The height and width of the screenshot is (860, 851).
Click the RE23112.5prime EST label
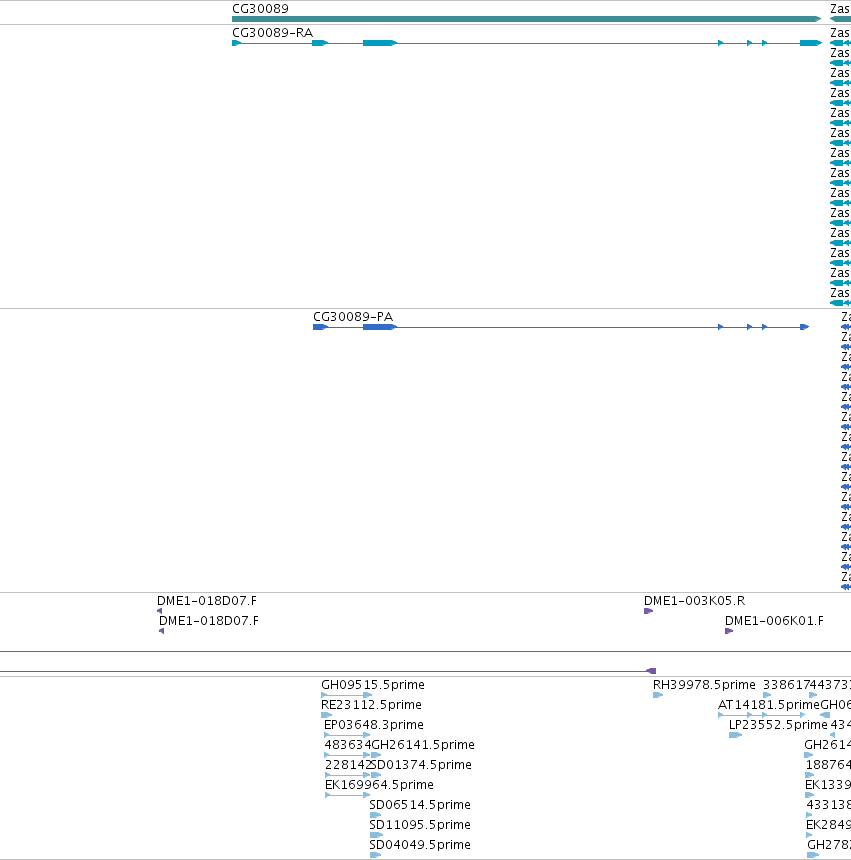point(371,705)
